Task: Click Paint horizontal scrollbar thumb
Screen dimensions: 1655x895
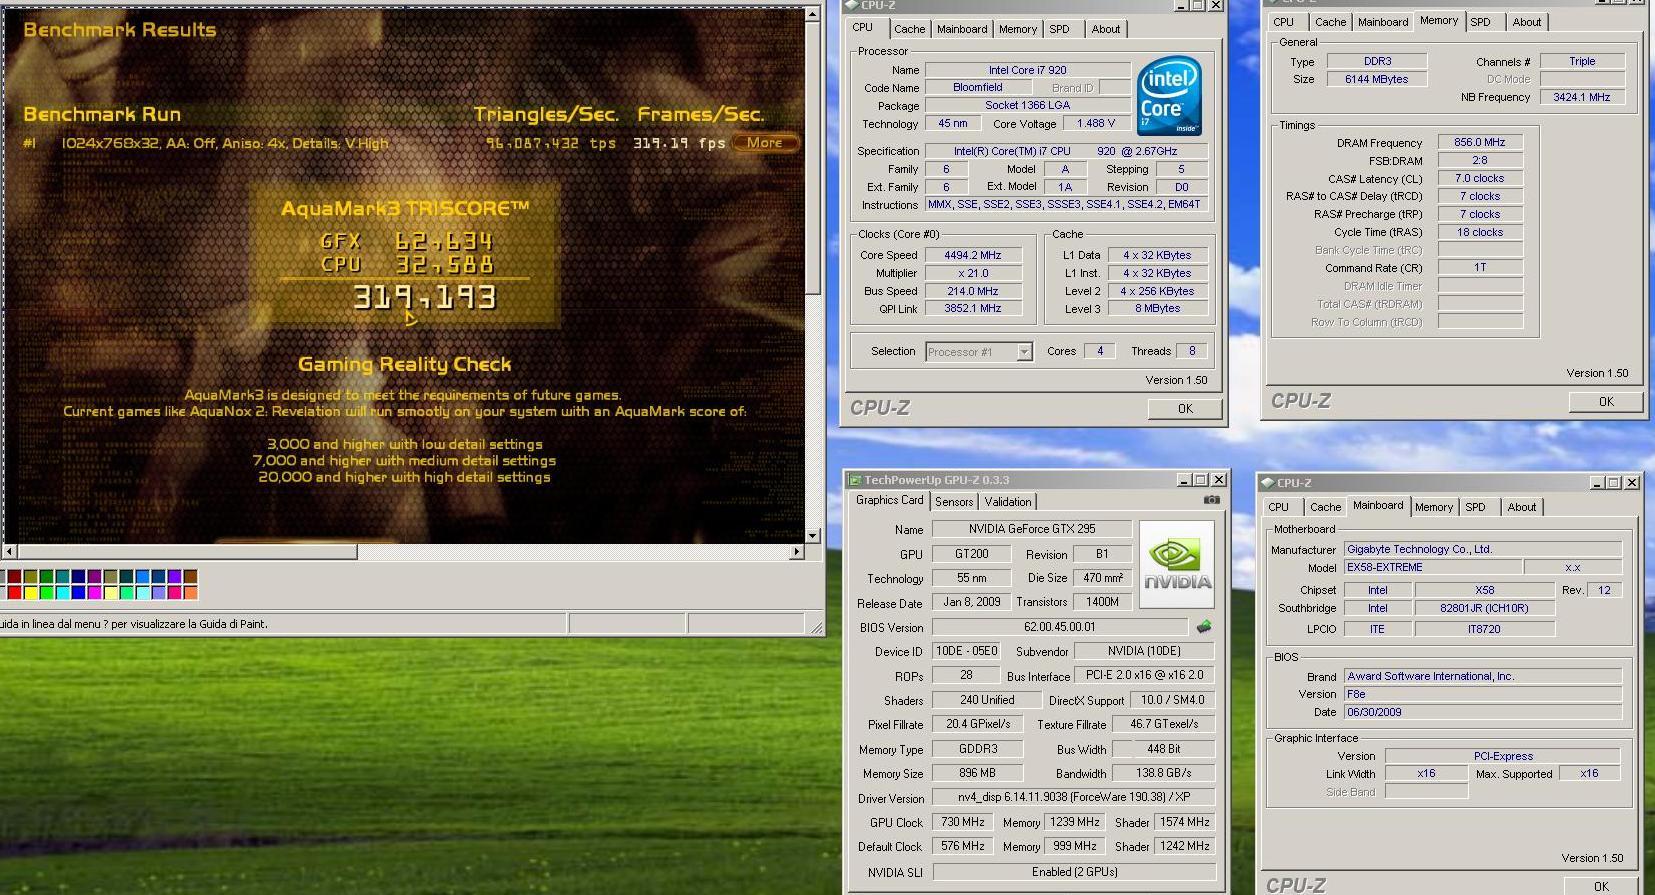Action: 186,551
